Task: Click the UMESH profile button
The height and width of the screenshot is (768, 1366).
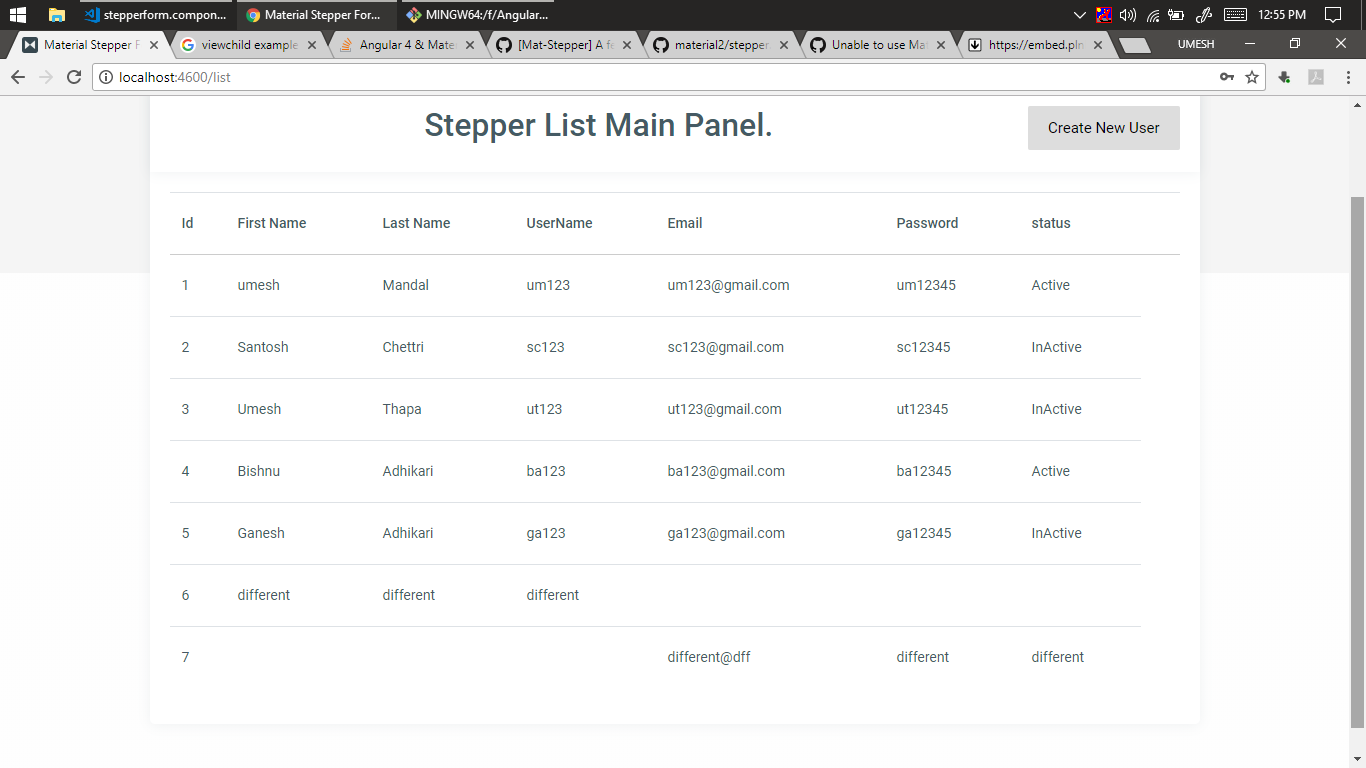Action: pyautogui.click(x=1196, y=44)
